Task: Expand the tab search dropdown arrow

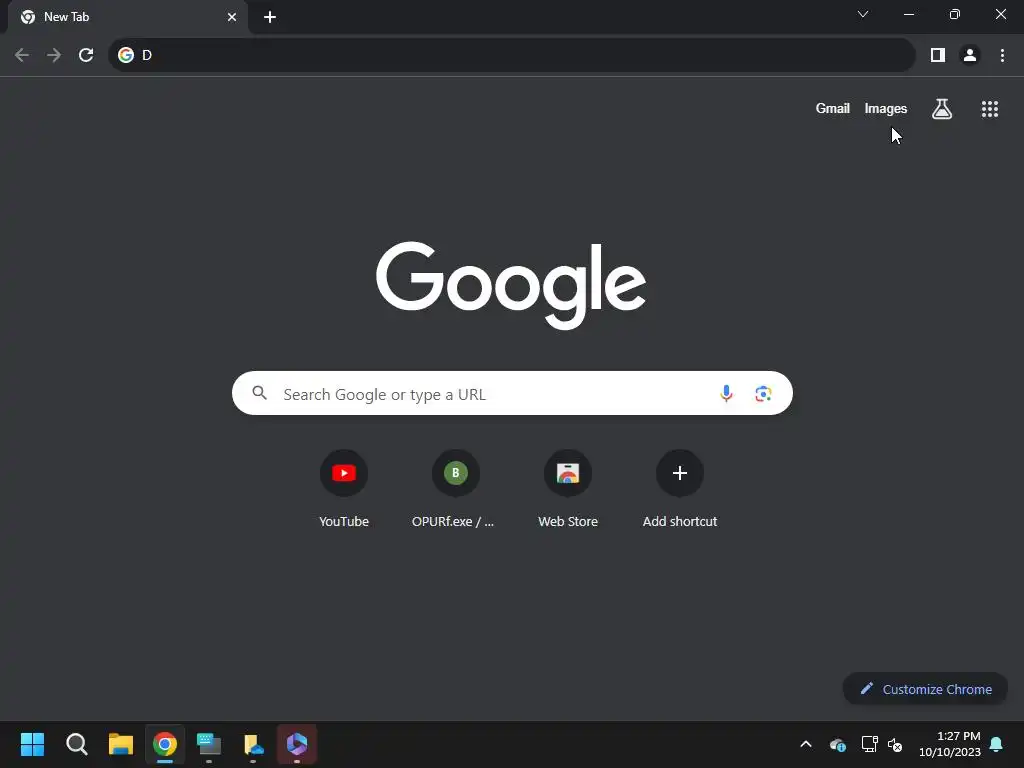Action: pyautogui.click(x=863, y=14)
